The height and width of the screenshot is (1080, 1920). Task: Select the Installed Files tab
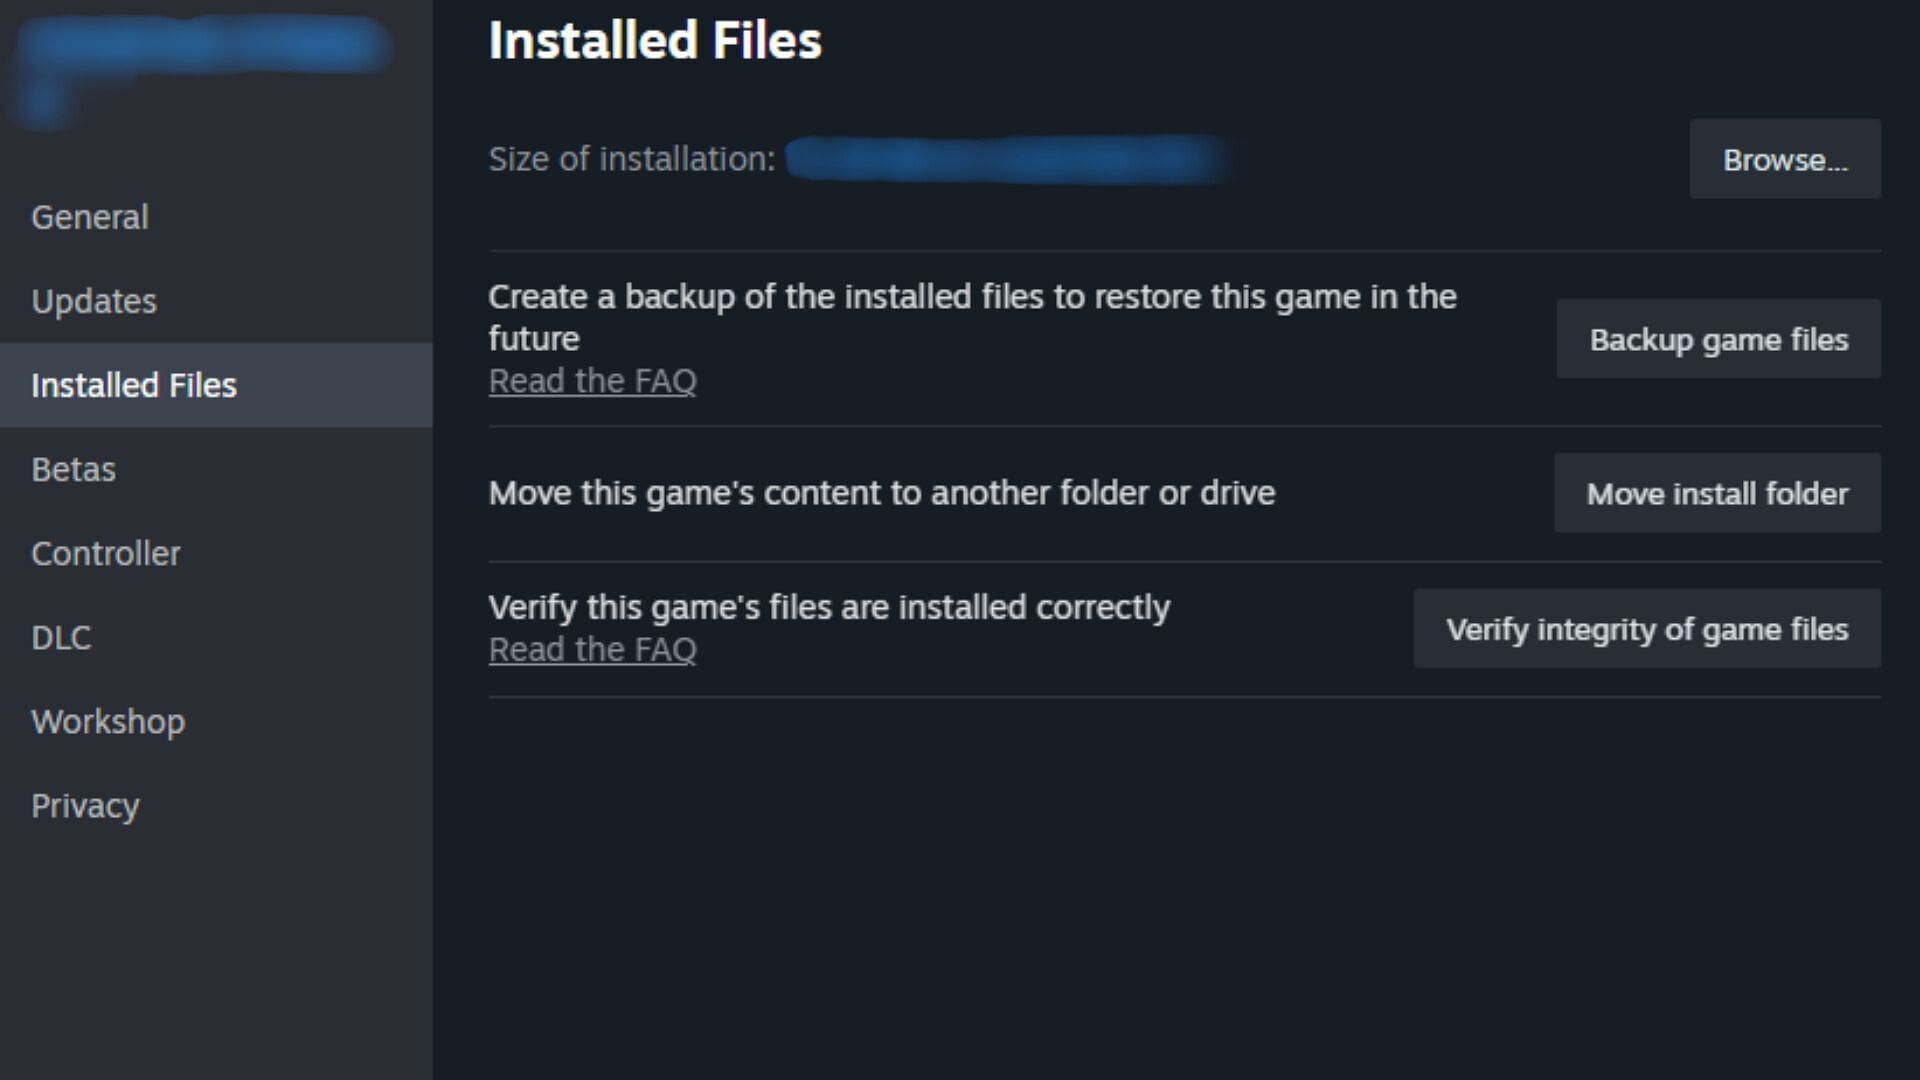(132, 384)
